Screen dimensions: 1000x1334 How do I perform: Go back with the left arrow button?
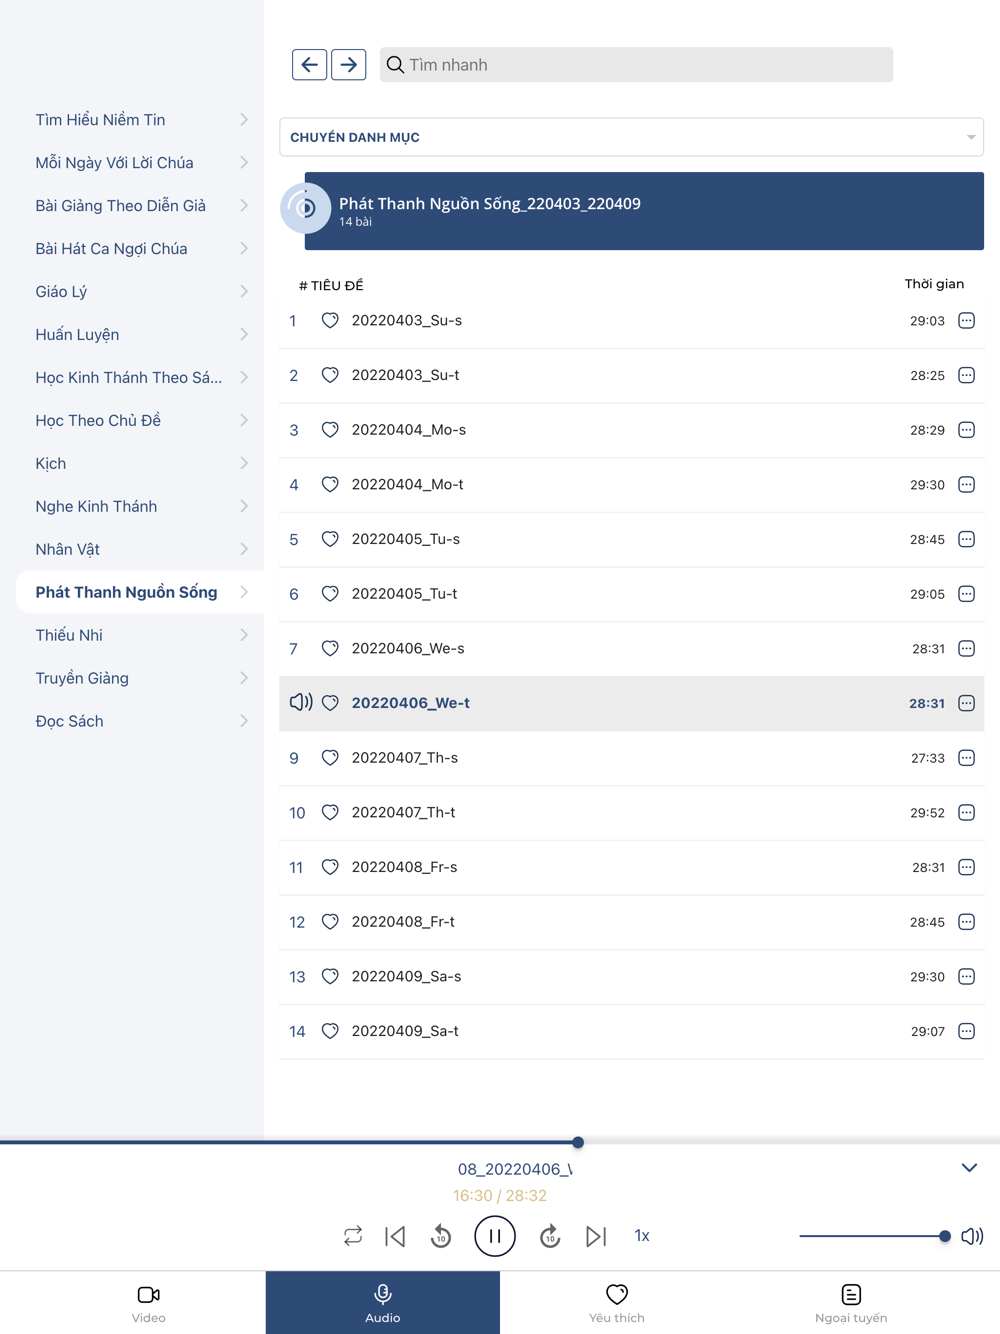coord(309,65)
